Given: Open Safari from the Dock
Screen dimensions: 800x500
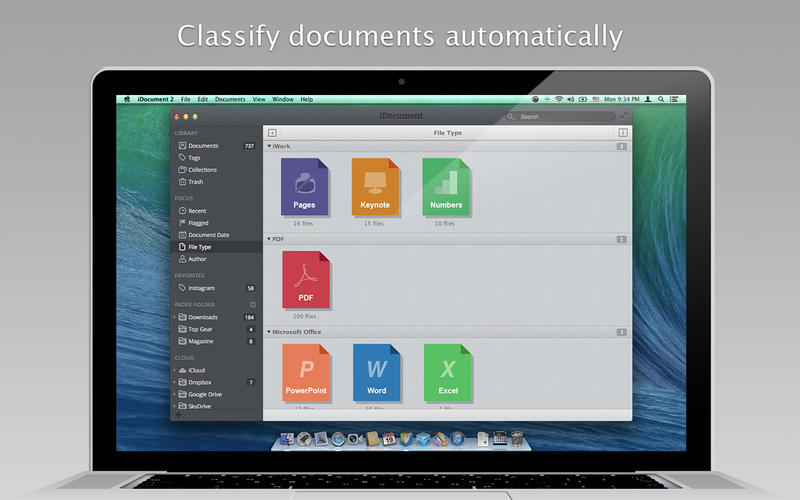Looking at the screenshot, I should [x=338, y=439].
